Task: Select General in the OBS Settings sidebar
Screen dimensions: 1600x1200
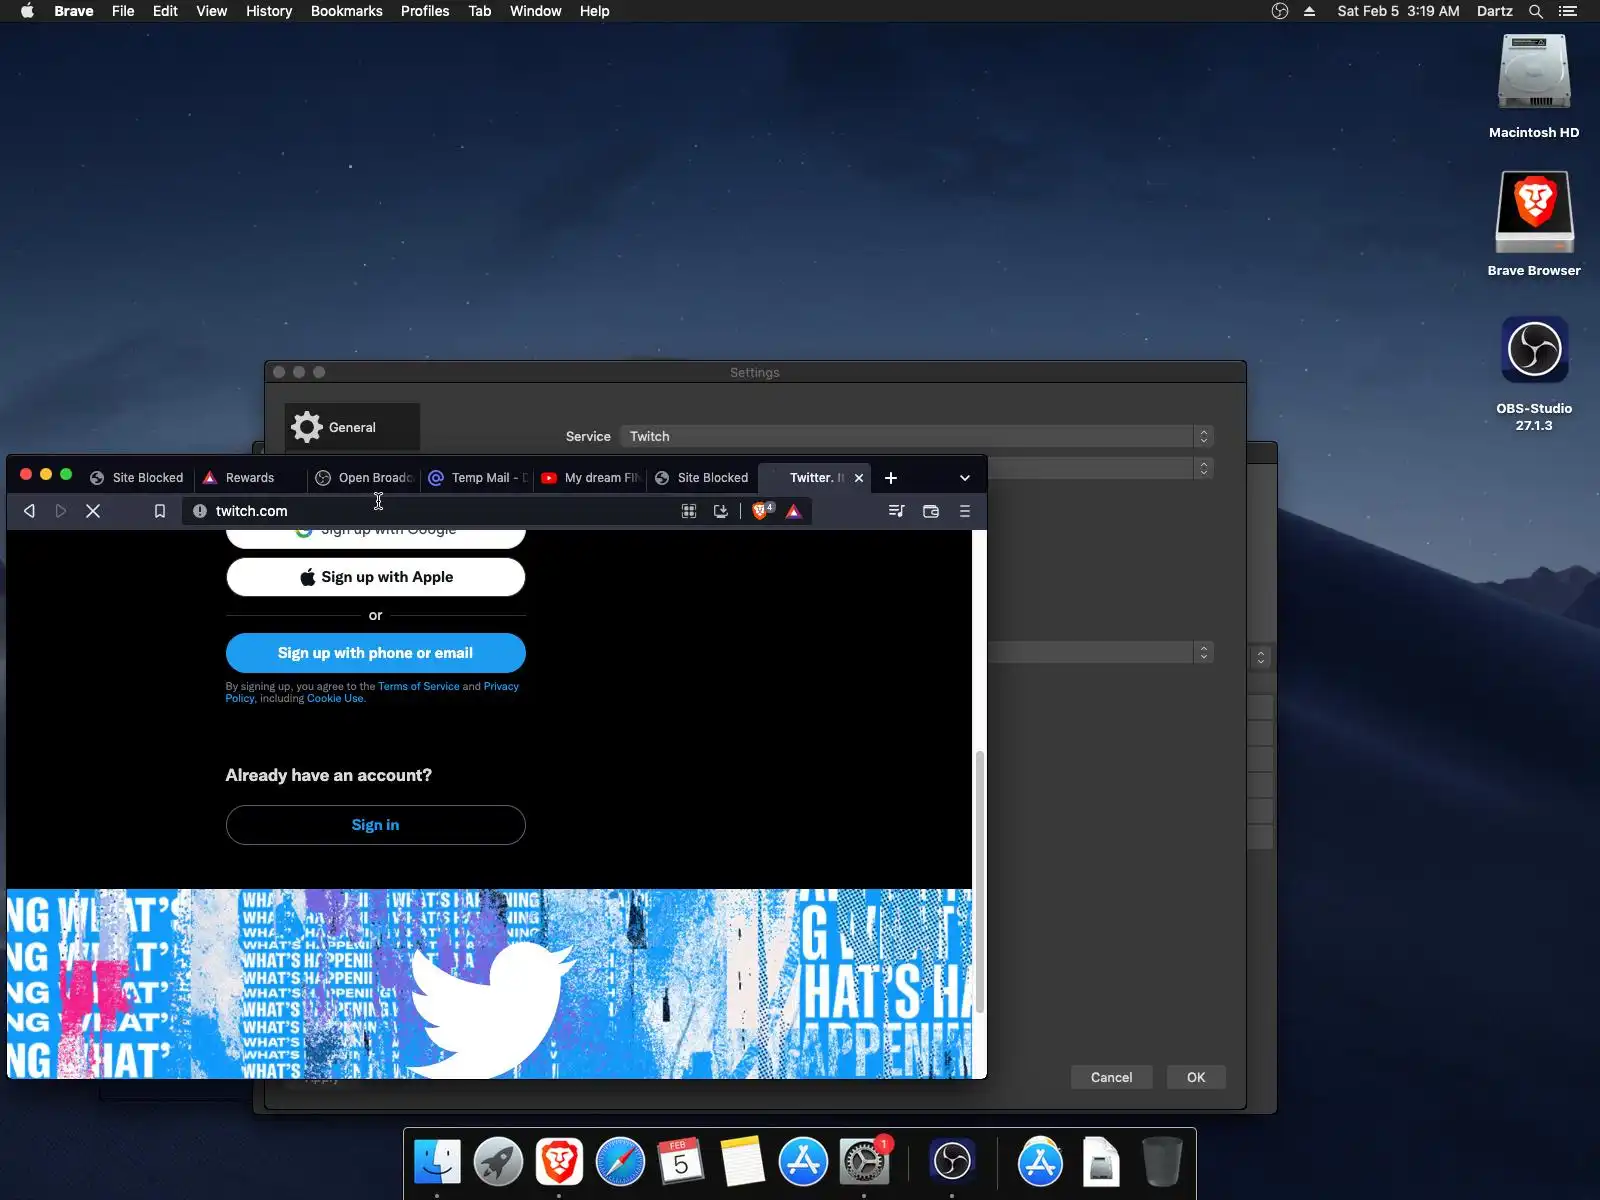Action: point(352,427)
